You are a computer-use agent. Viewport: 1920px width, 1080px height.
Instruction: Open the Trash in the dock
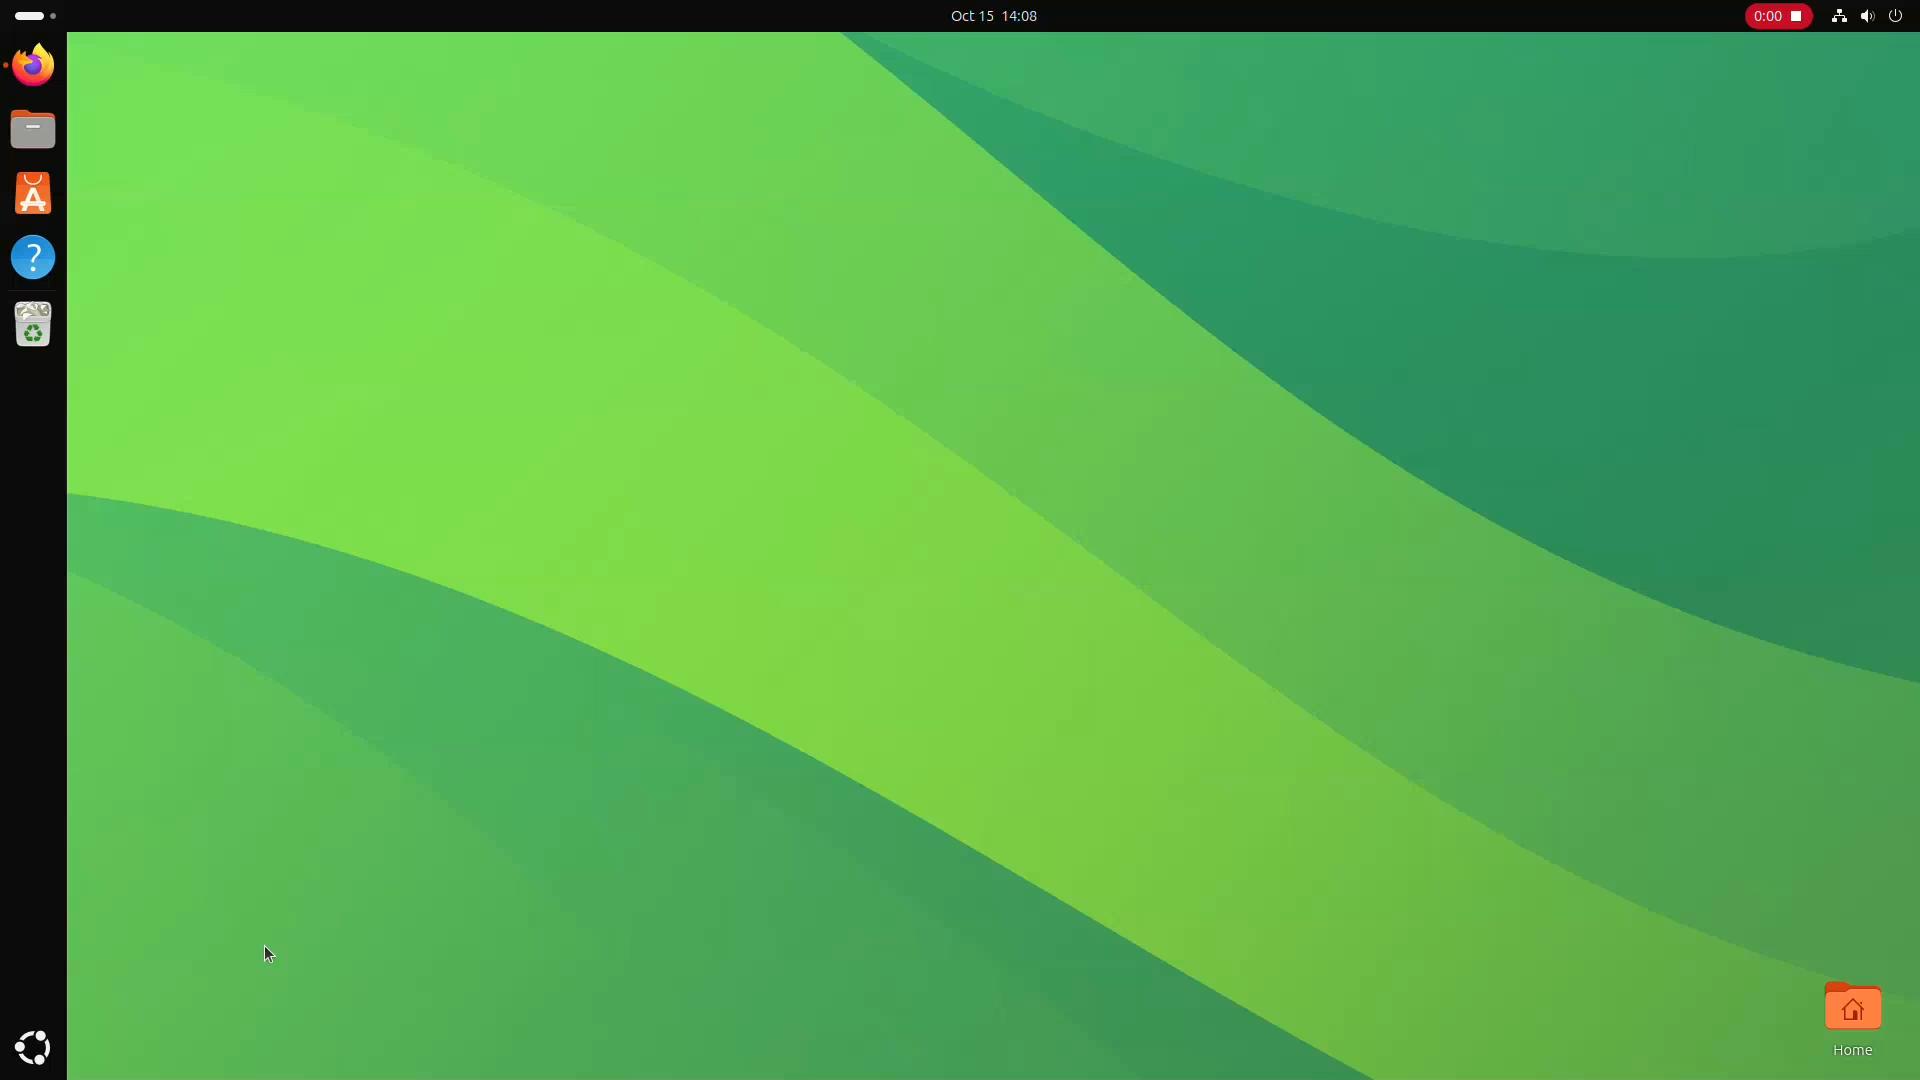[33, 324]
